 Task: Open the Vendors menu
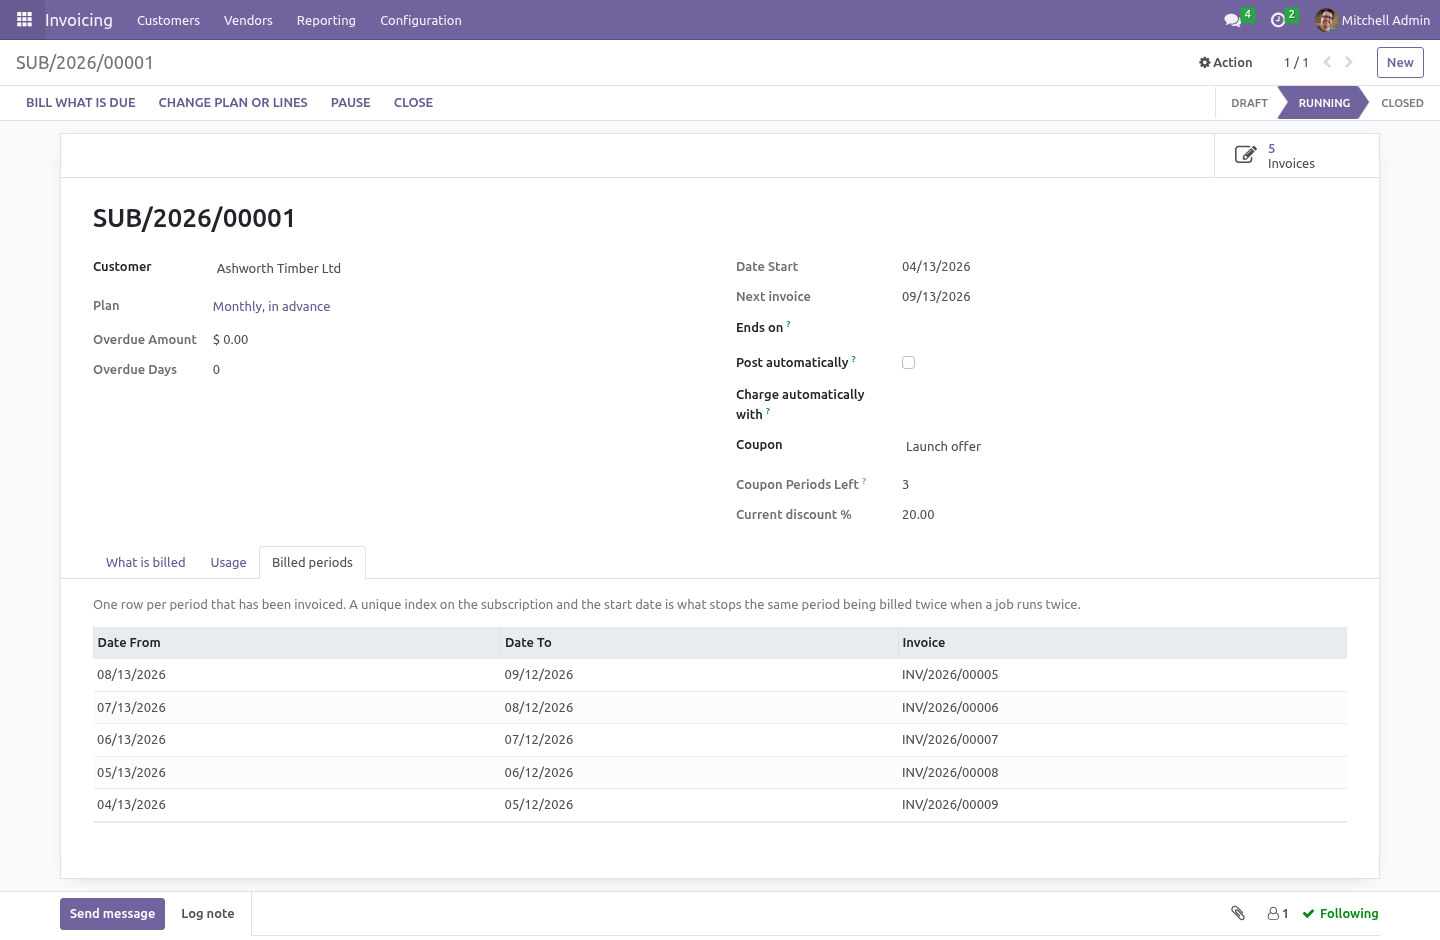(248, 20)
